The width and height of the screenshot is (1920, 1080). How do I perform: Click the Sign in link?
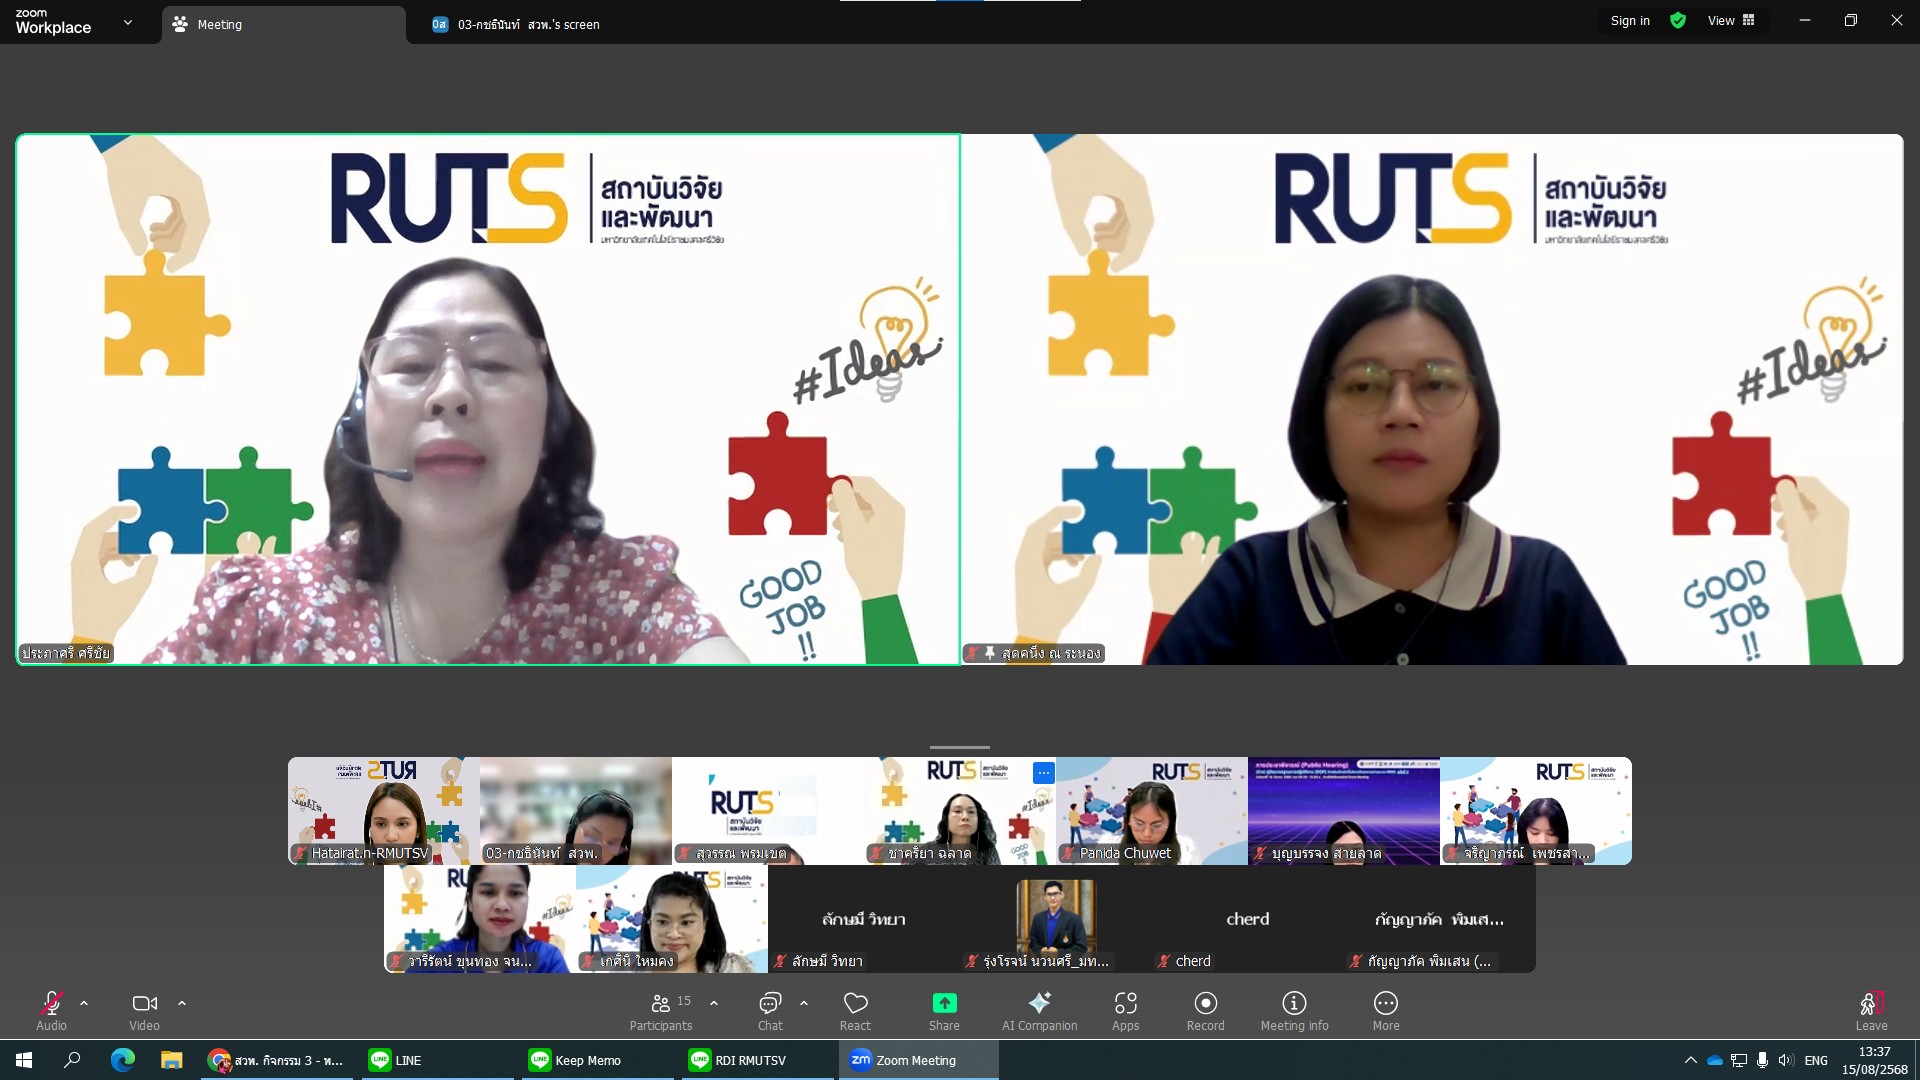tap(1630, 20)
